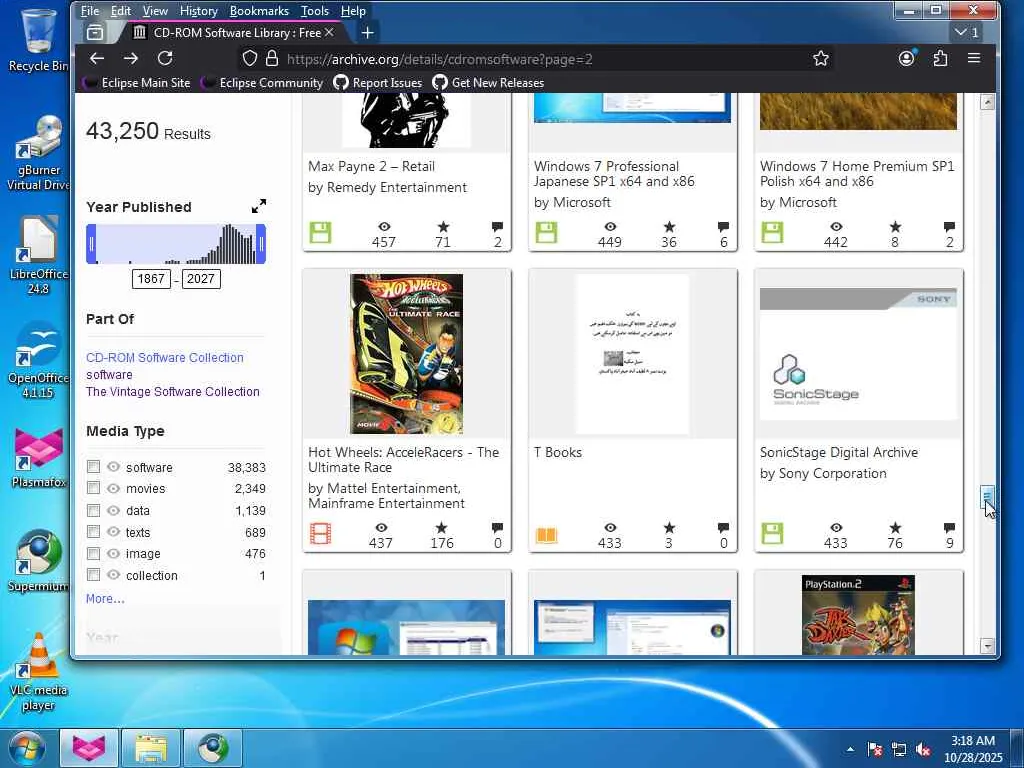
Task: Open the browser account icon
Action: tap(906, 58)
